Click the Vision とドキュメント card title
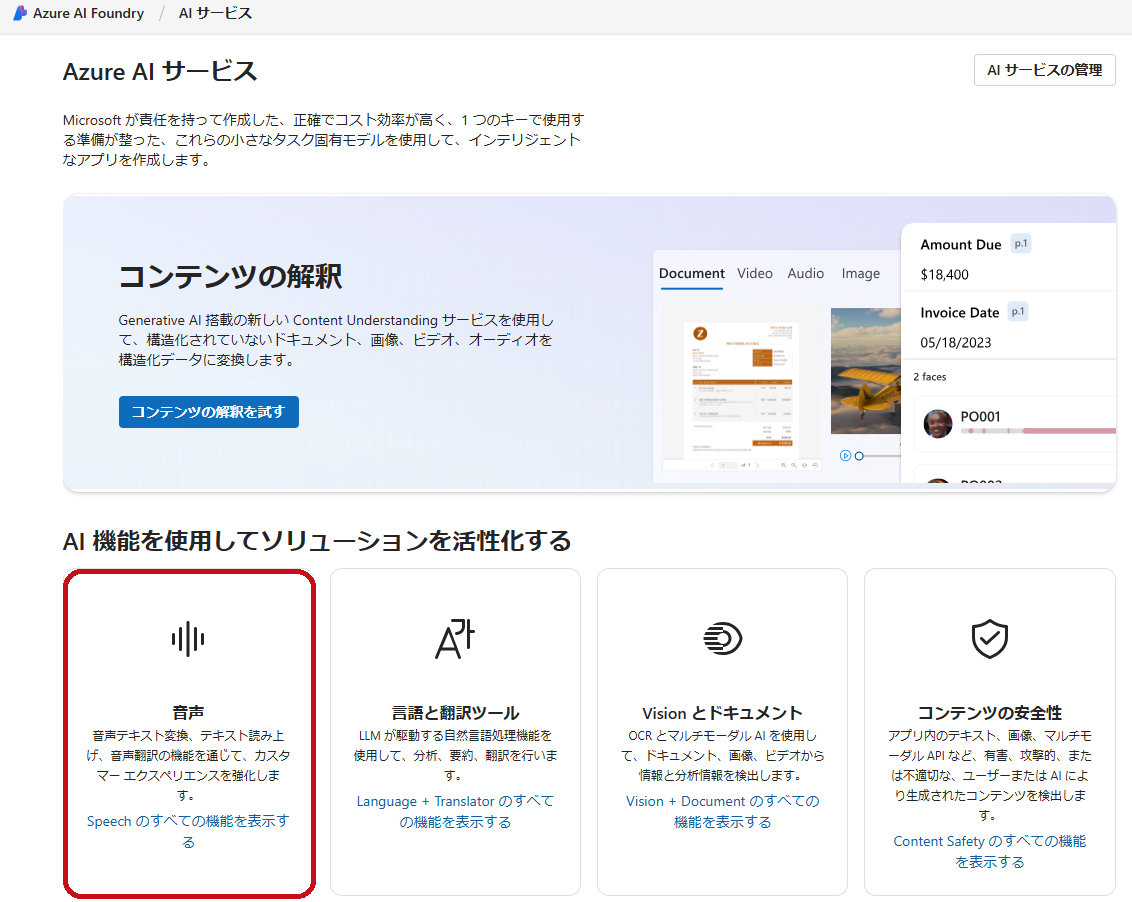 [x=722, y=713]
